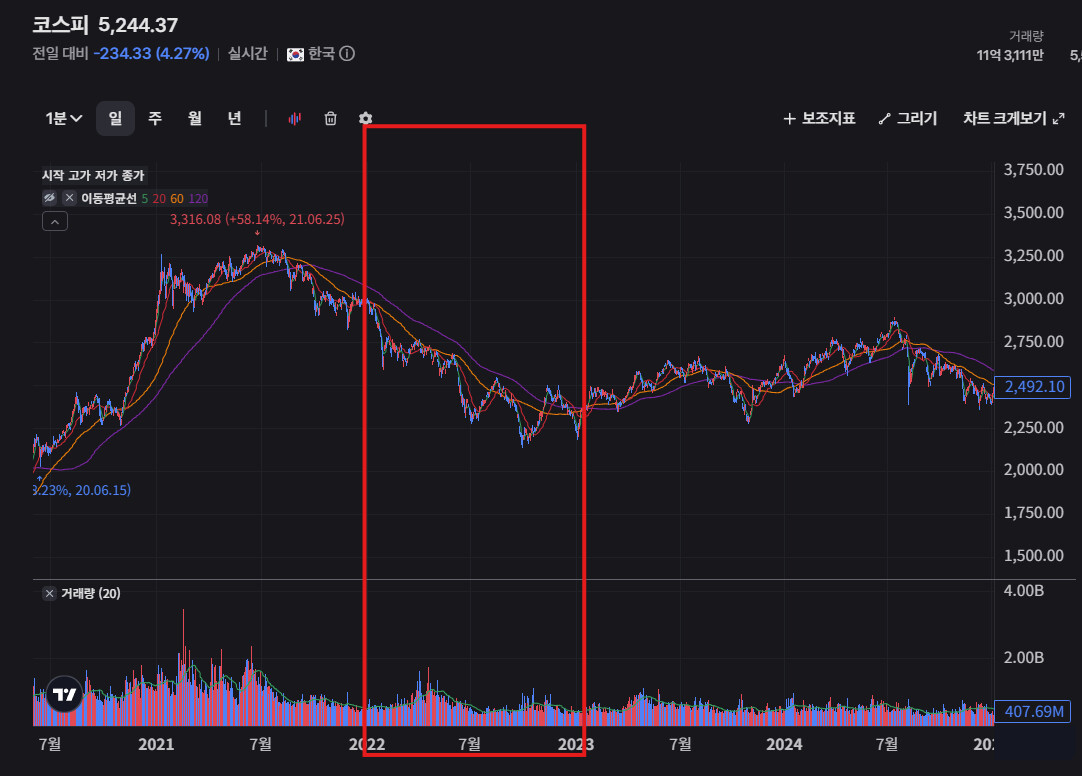Click the volume label 407.69M
Screen dimensions: 1082x776
coord(1032,711)
